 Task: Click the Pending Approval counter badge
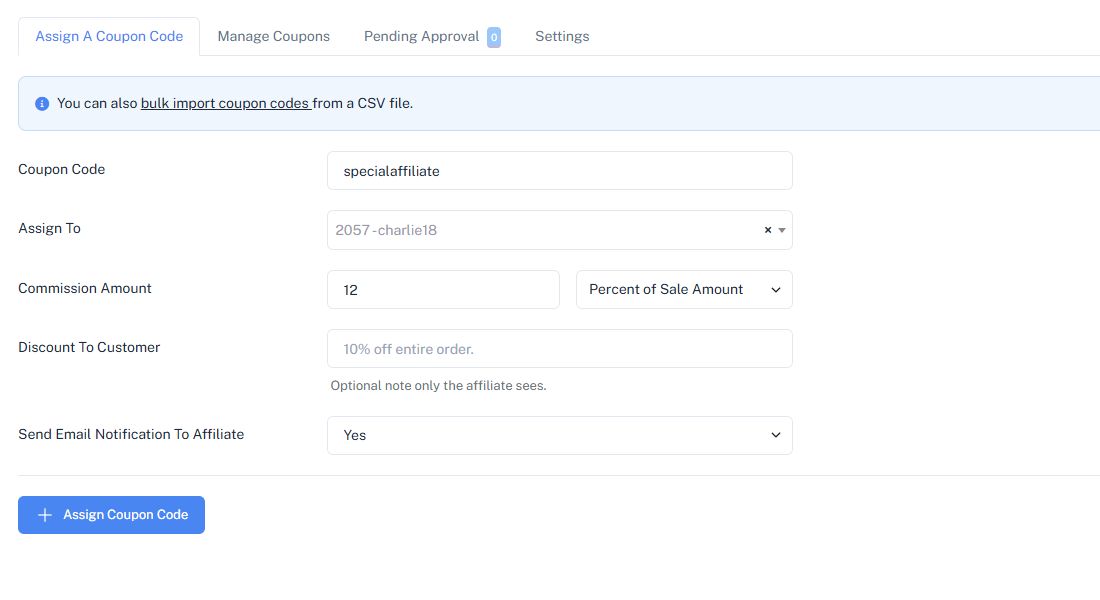tap(494, 35)
